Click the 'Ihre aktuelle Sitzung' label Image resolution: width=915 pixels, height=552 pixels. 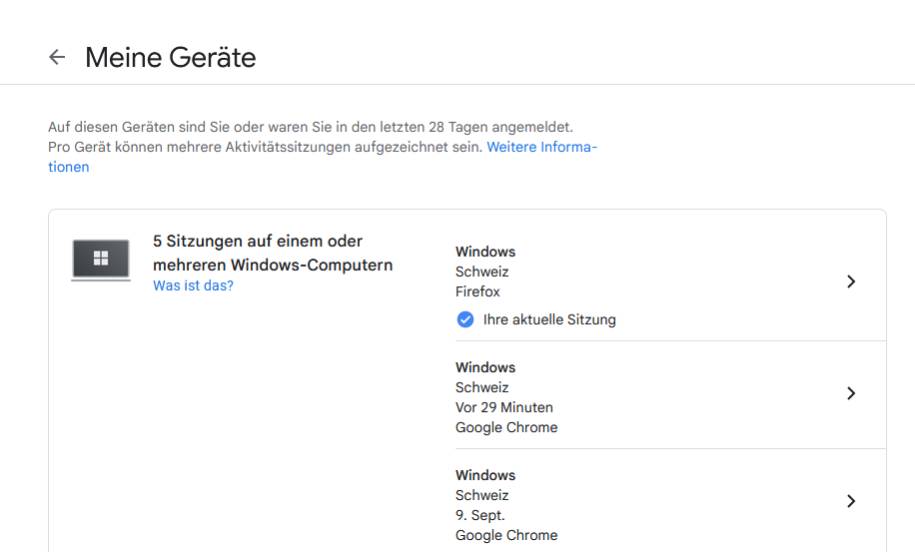point(549,320)
